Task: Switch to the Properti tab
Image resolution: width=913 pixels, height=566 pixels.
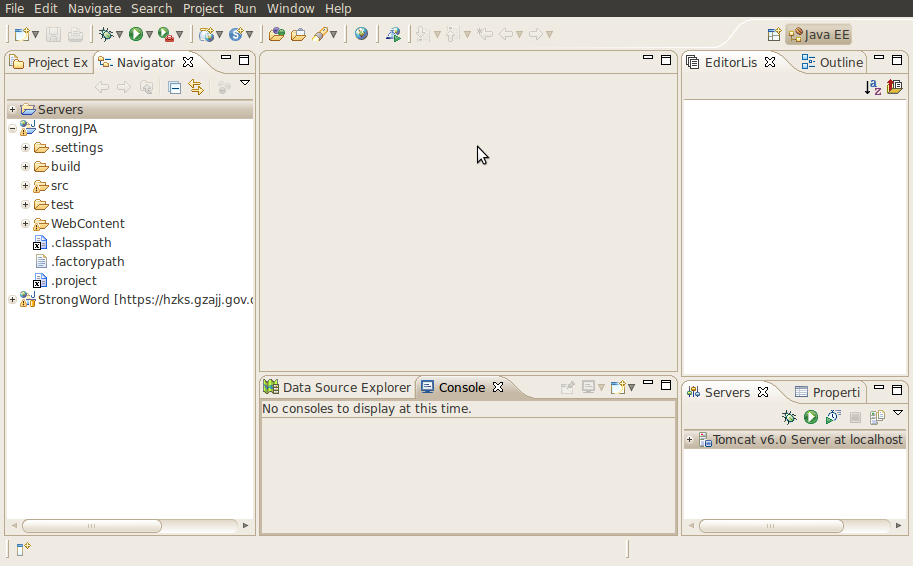Action: (x=827, y=392)
